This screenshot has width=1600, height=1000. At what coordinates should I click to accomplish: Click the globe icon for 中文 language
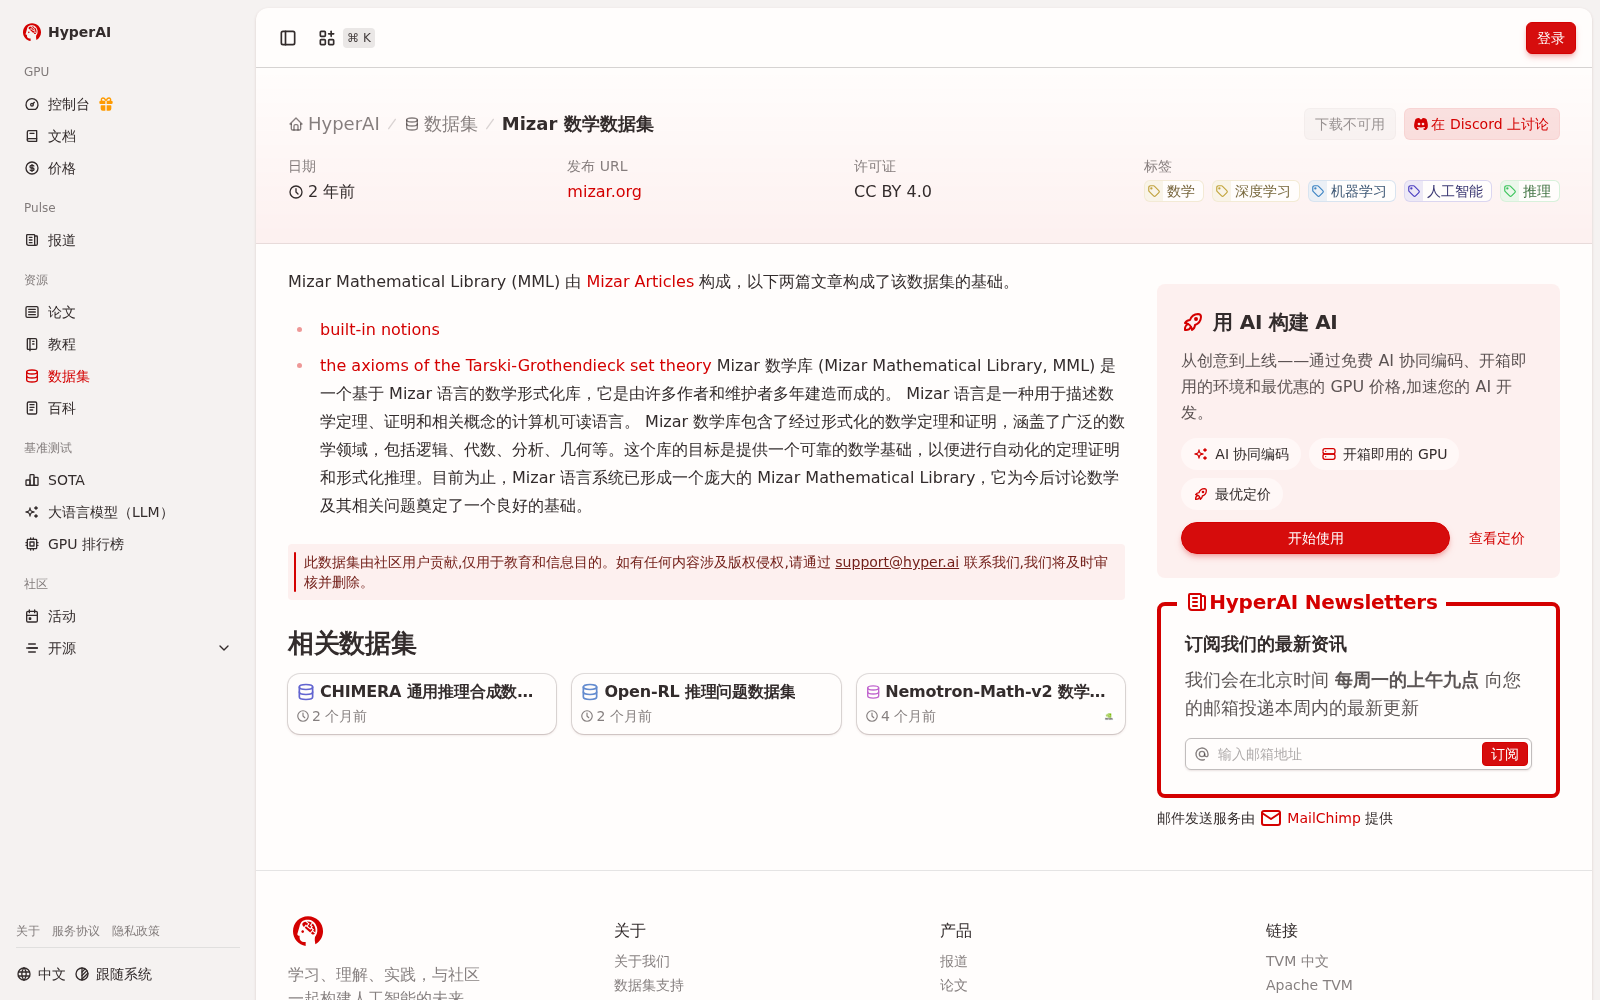coord(24,974)
